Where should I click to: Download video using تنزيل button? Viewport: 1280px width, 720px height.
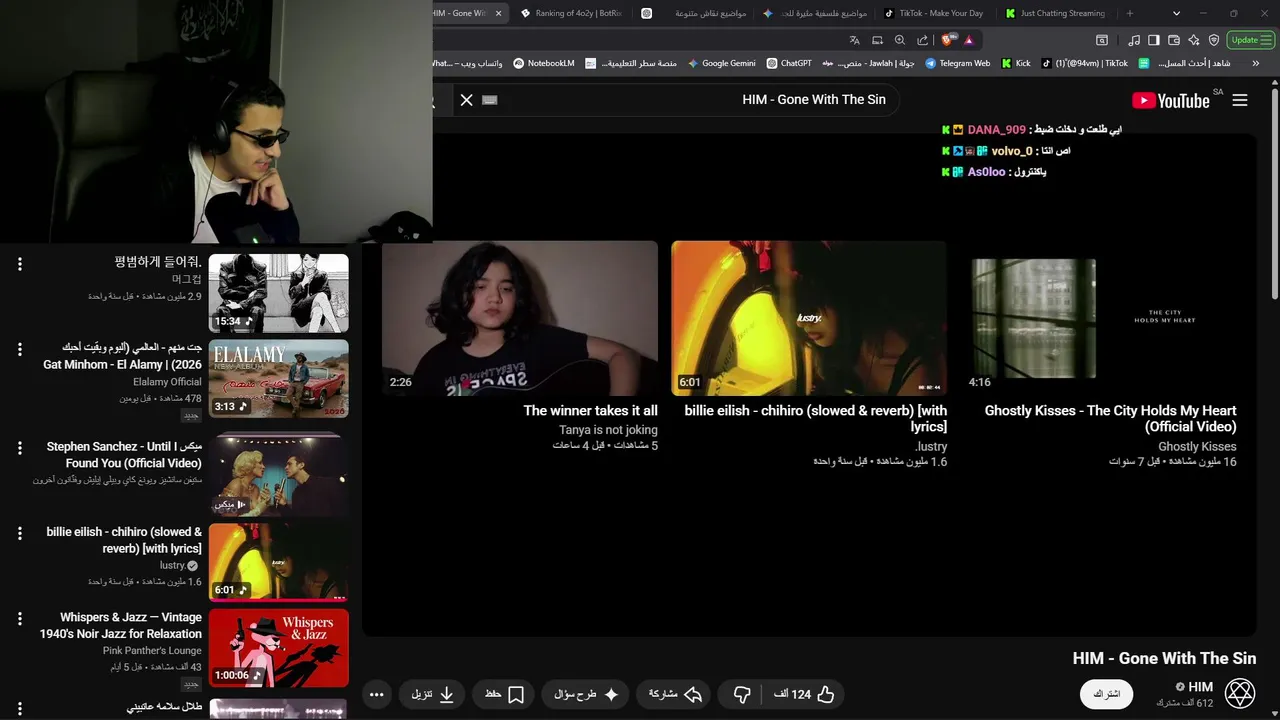(x=433, y=694)
